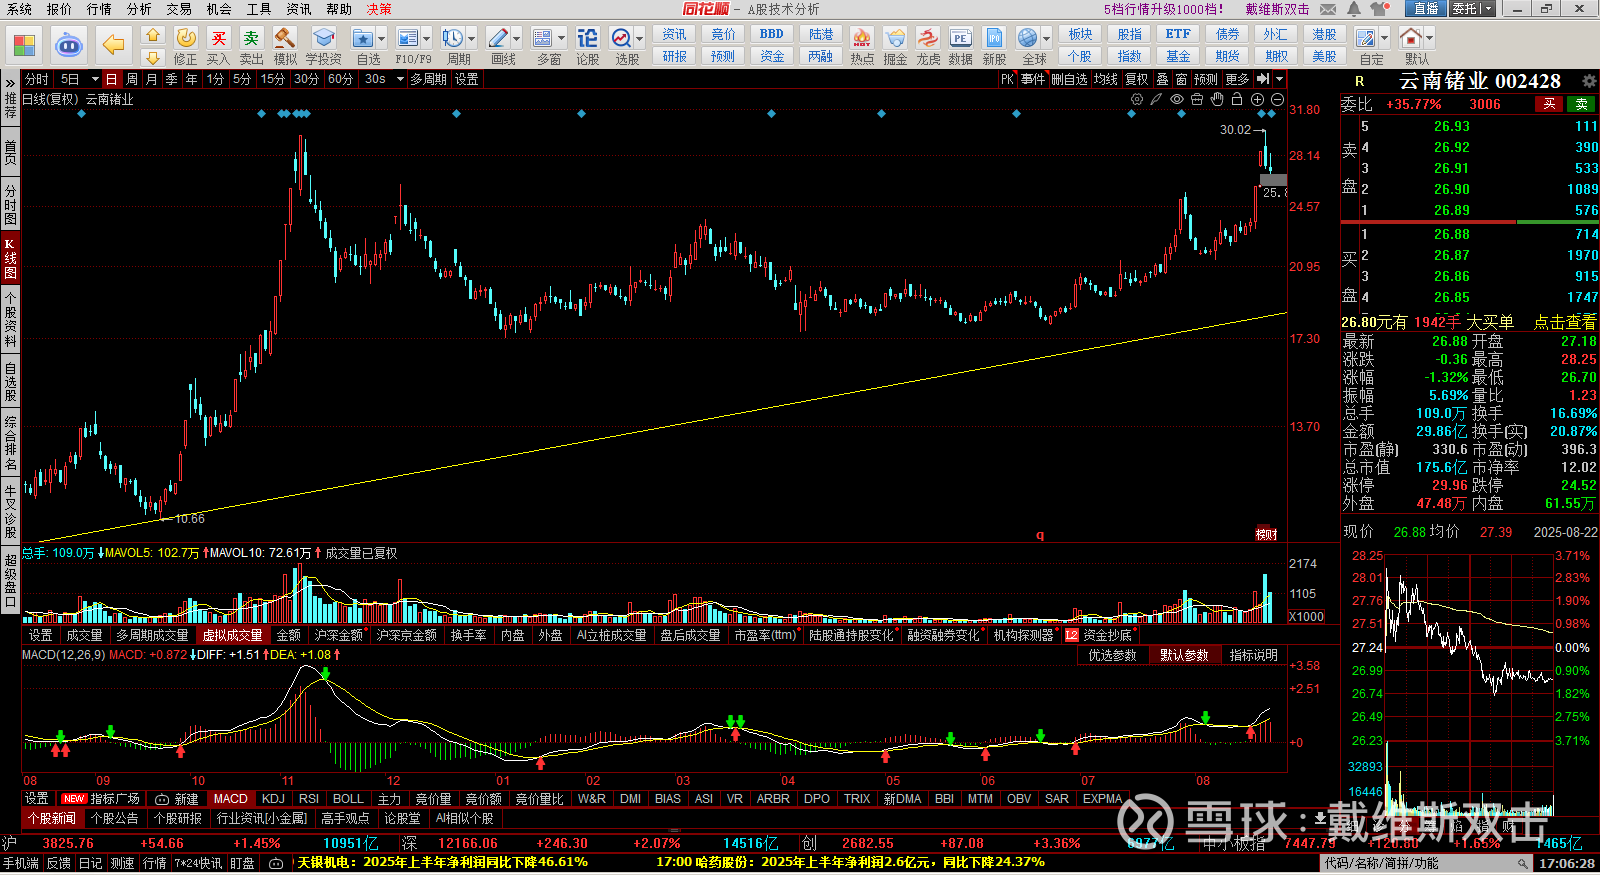
Task: Click the ETF toolbar button
Action: 1178,34
